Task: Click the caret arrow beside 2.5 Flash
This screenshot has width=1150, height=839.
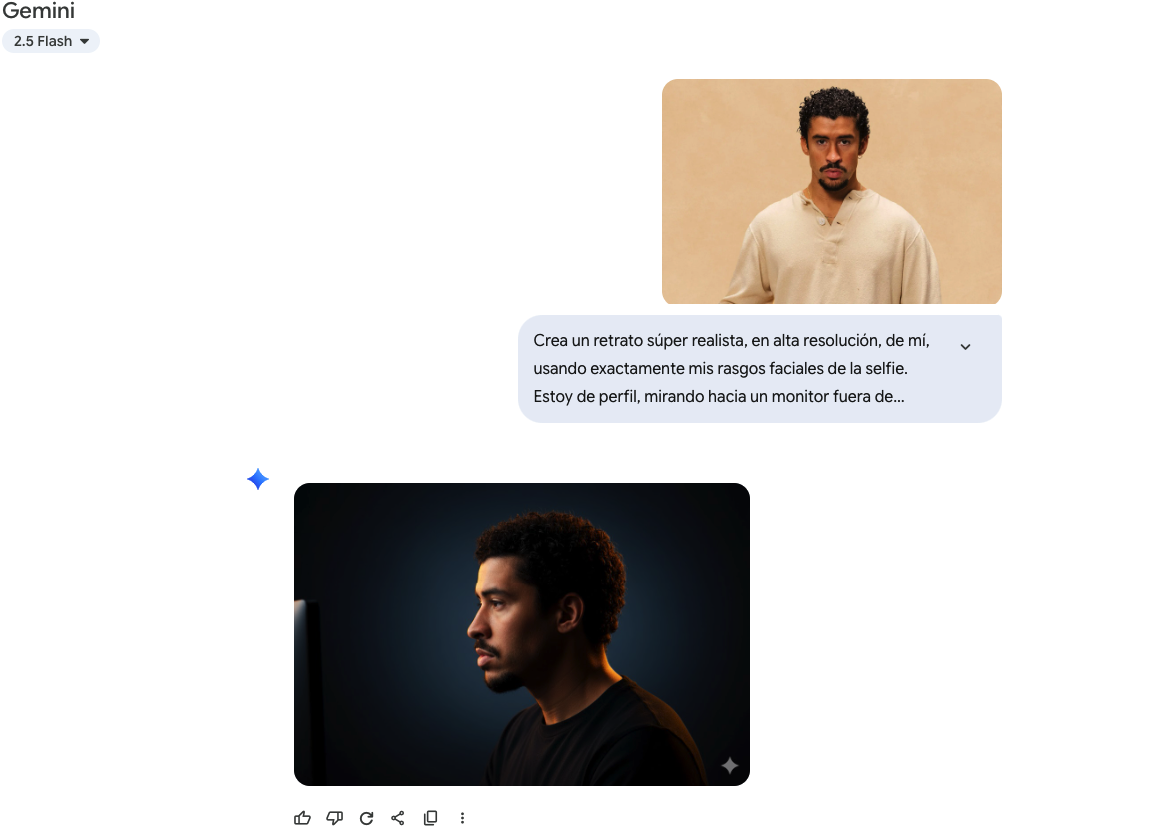Action: coord(85,41)
